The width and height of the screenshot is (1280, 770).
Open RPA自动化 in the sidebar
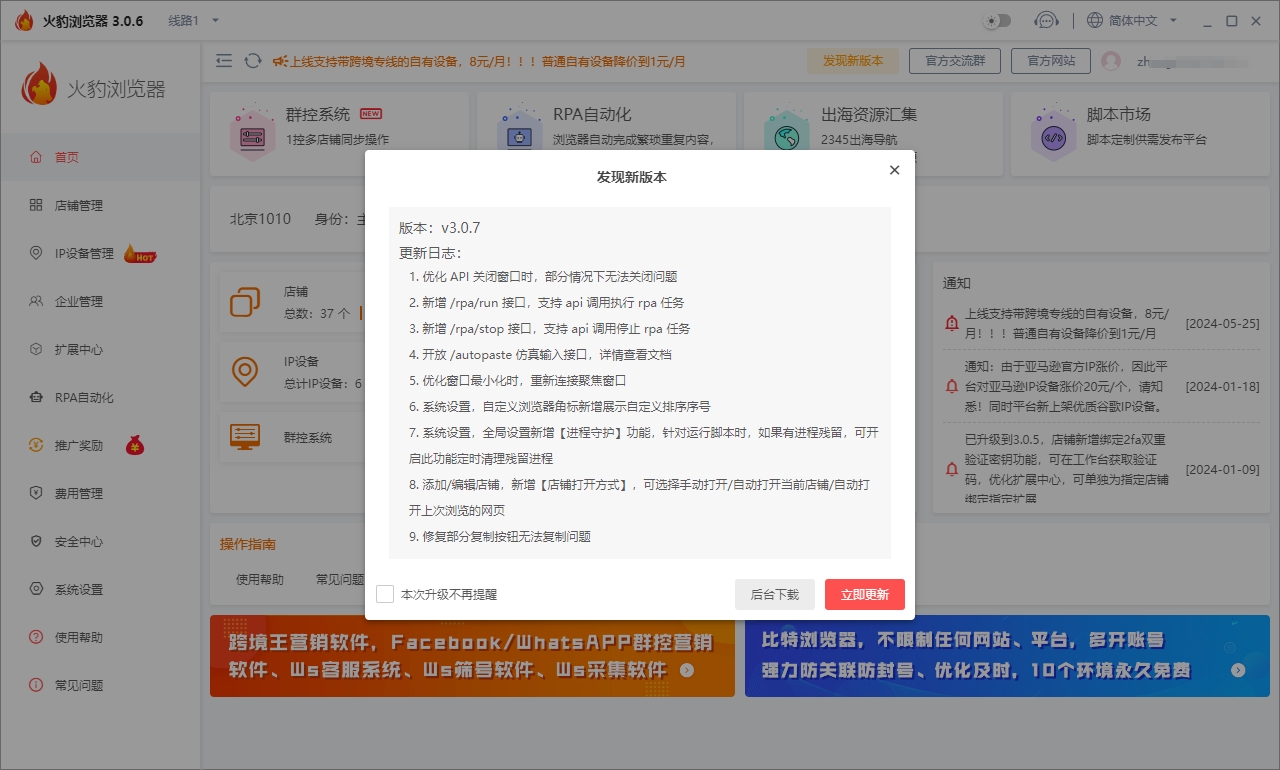[100, 397]
